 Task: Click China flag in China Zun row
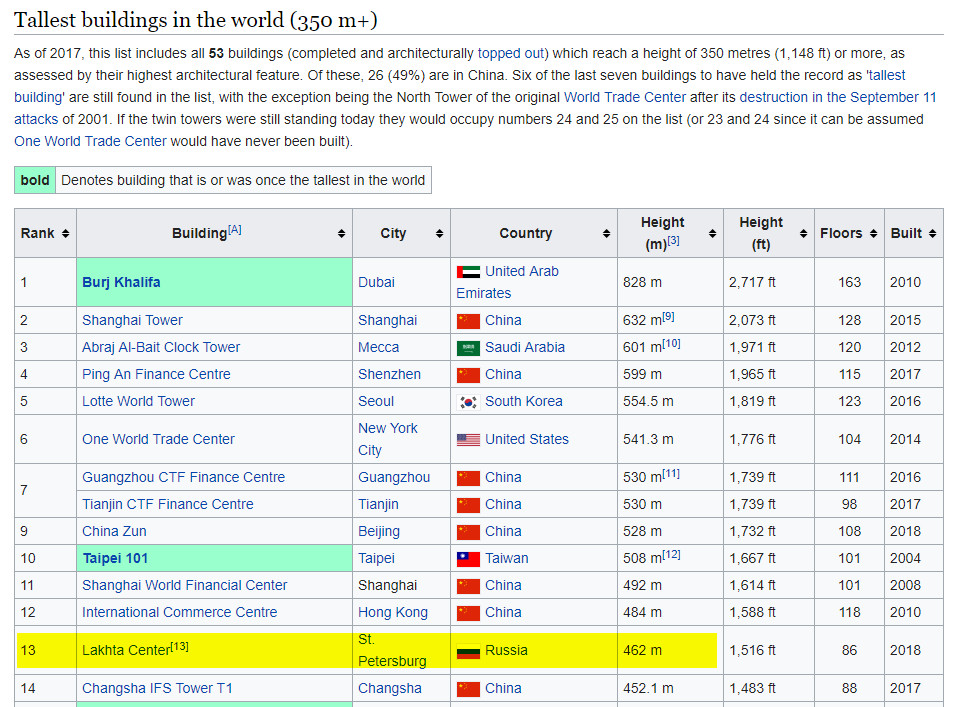point(468,532)
